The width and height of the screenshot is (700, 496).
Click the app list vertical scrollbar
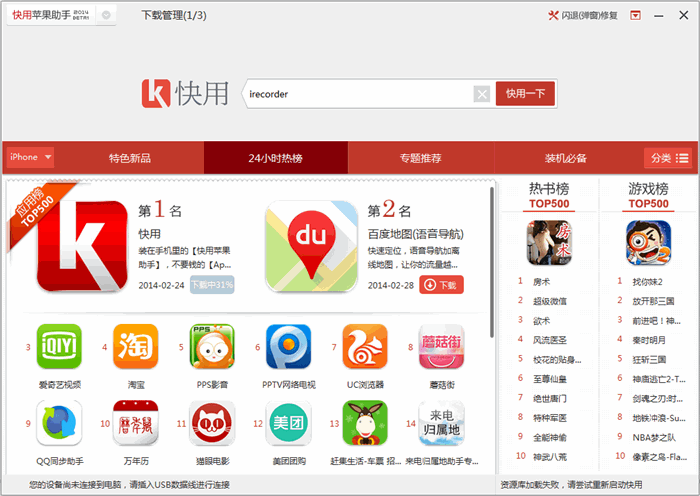[x=492, y=263]
